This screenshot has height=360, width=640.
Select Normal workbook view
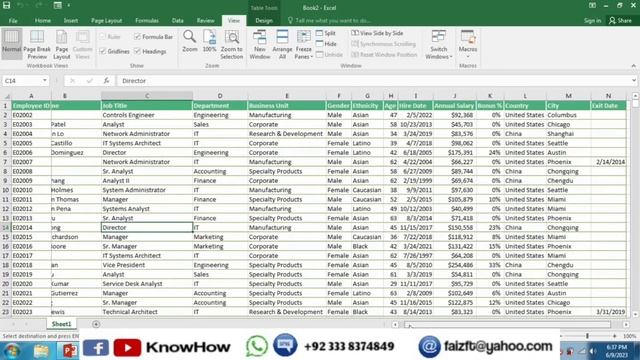point(11,44)
